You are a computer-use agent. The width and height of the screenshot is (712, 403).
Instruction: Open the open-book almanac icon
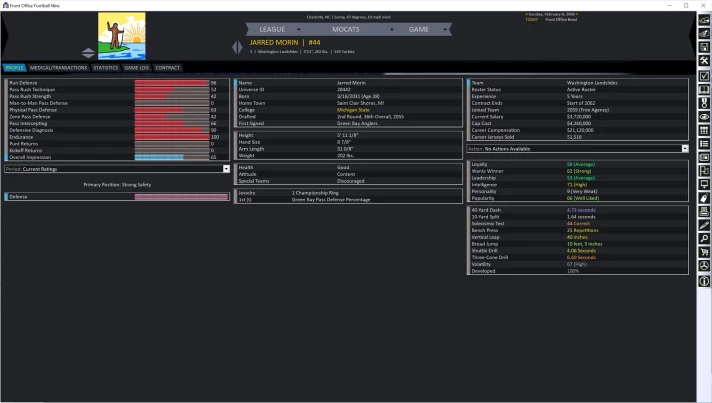click(704, 89)
